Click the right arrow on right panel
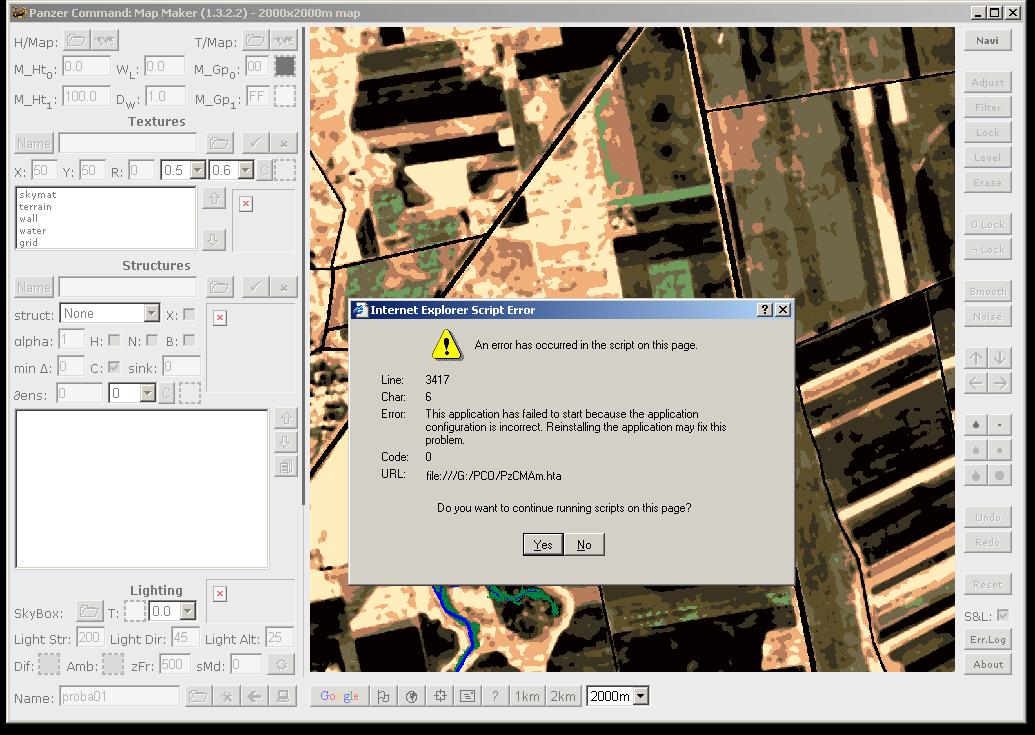This screenshot has height=735, width=1035. pyautogui.click(x=1000, y=383)
